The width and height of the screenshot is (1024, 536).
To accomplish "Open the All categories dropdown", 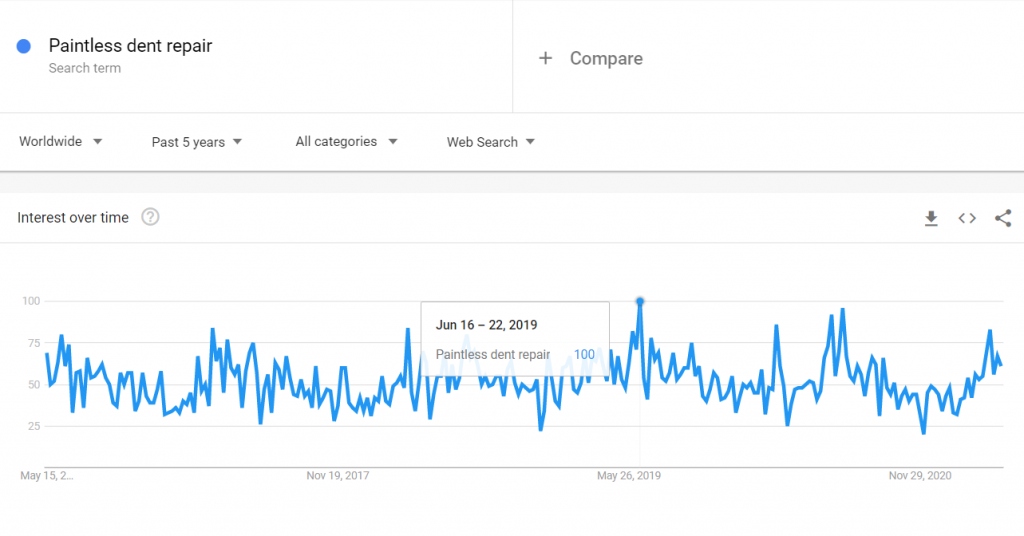I will click(346, 142).
